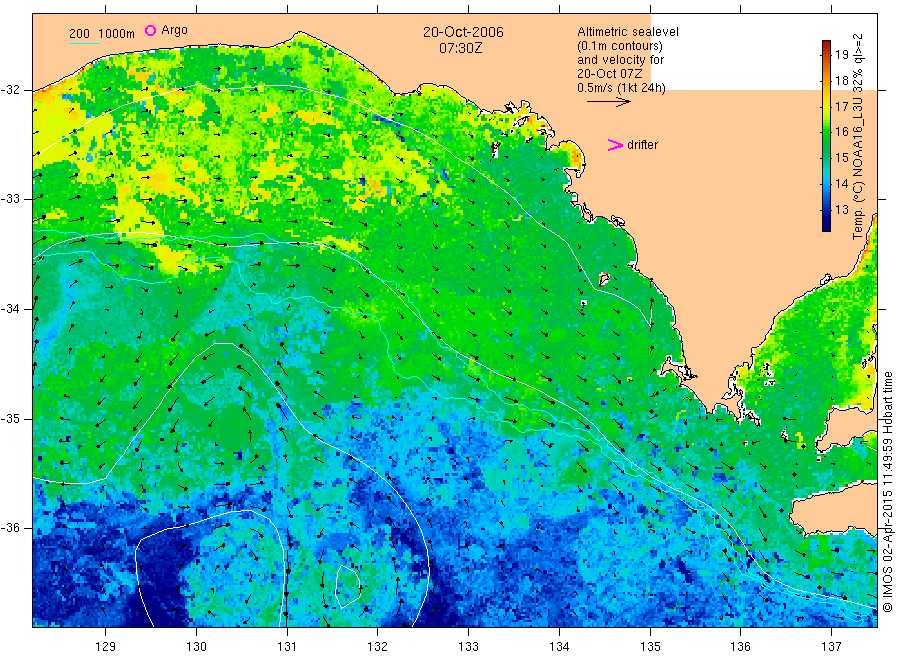Click the -32 latitude axis label
Viewport: 900px width, 660px height.
point(10,90)
